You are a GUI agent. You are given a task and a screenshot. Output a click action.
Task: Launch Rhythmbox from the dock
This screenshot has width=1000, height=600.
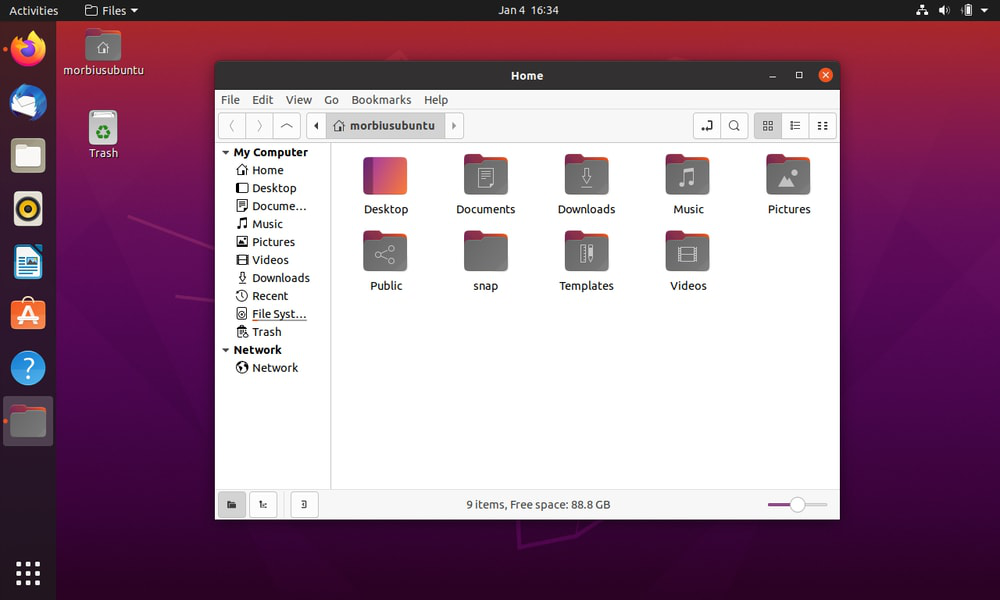tap(28, 209)
